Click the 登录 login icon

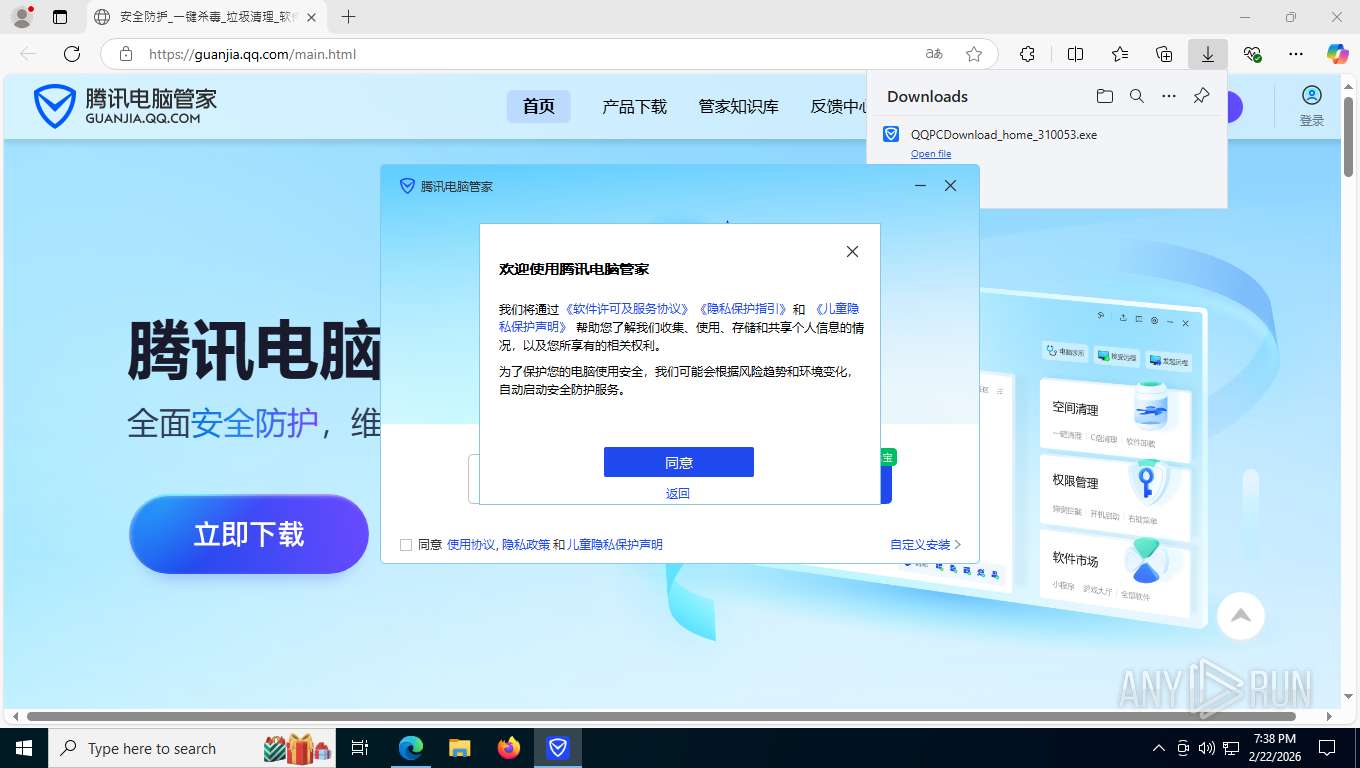point(1311,105)
